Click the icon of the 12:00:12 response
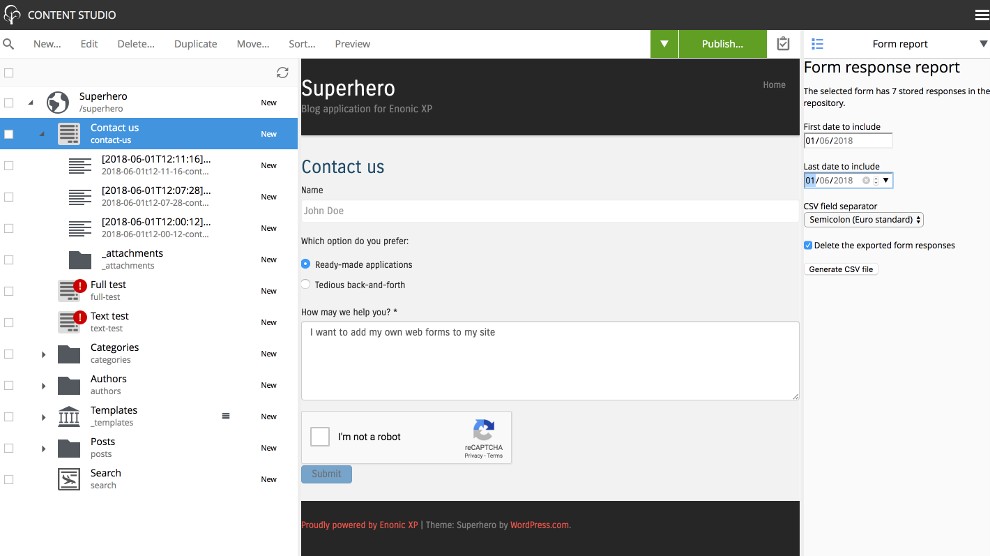 [x=80, y=228]
